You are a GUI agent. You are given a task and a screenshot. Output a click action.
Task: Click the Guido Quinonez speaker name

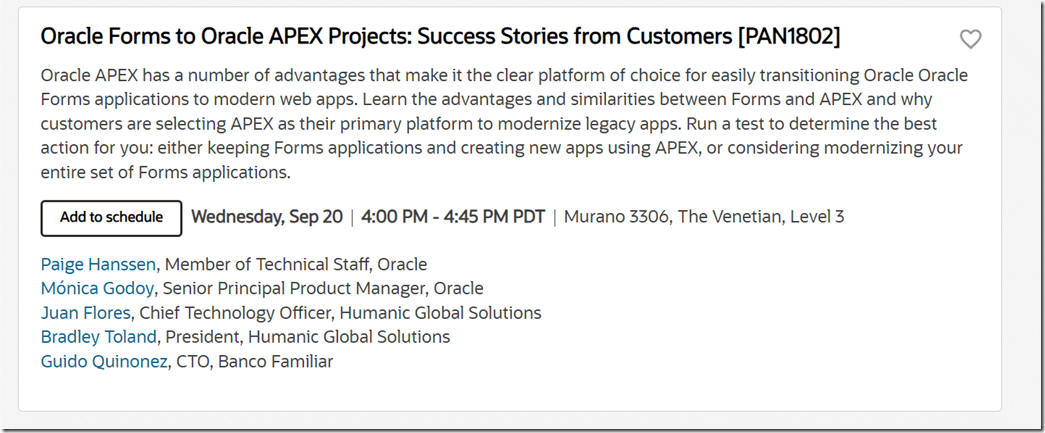[104, 362]
